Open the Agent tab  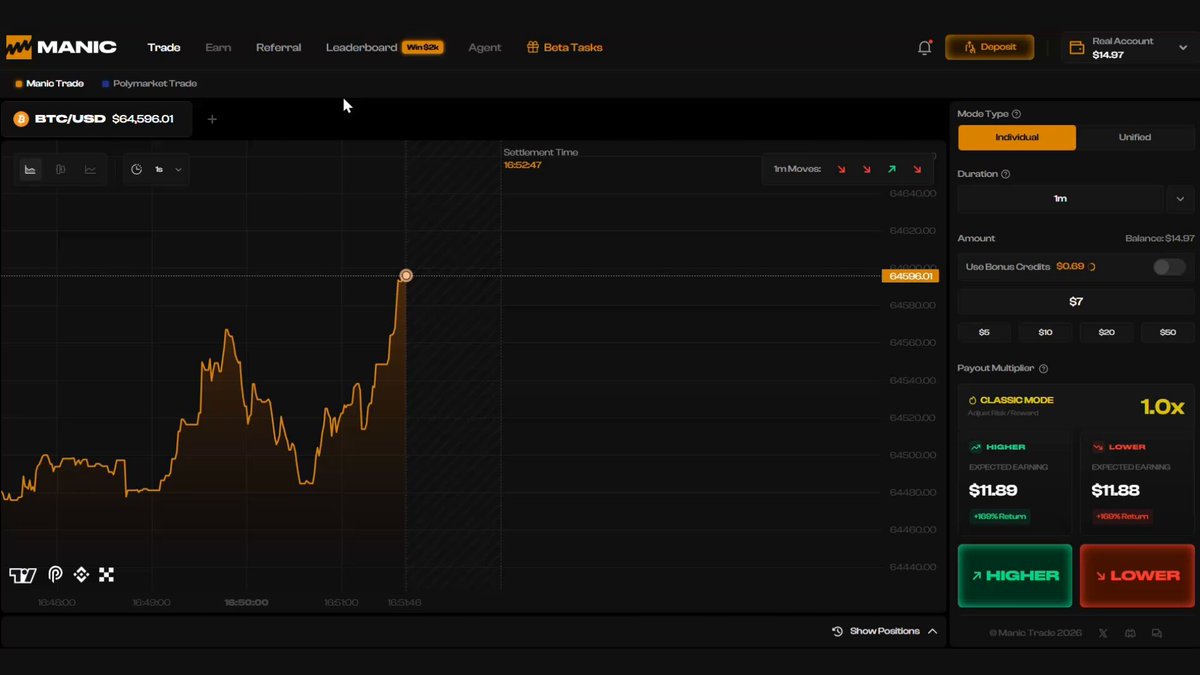pos(485,48)
